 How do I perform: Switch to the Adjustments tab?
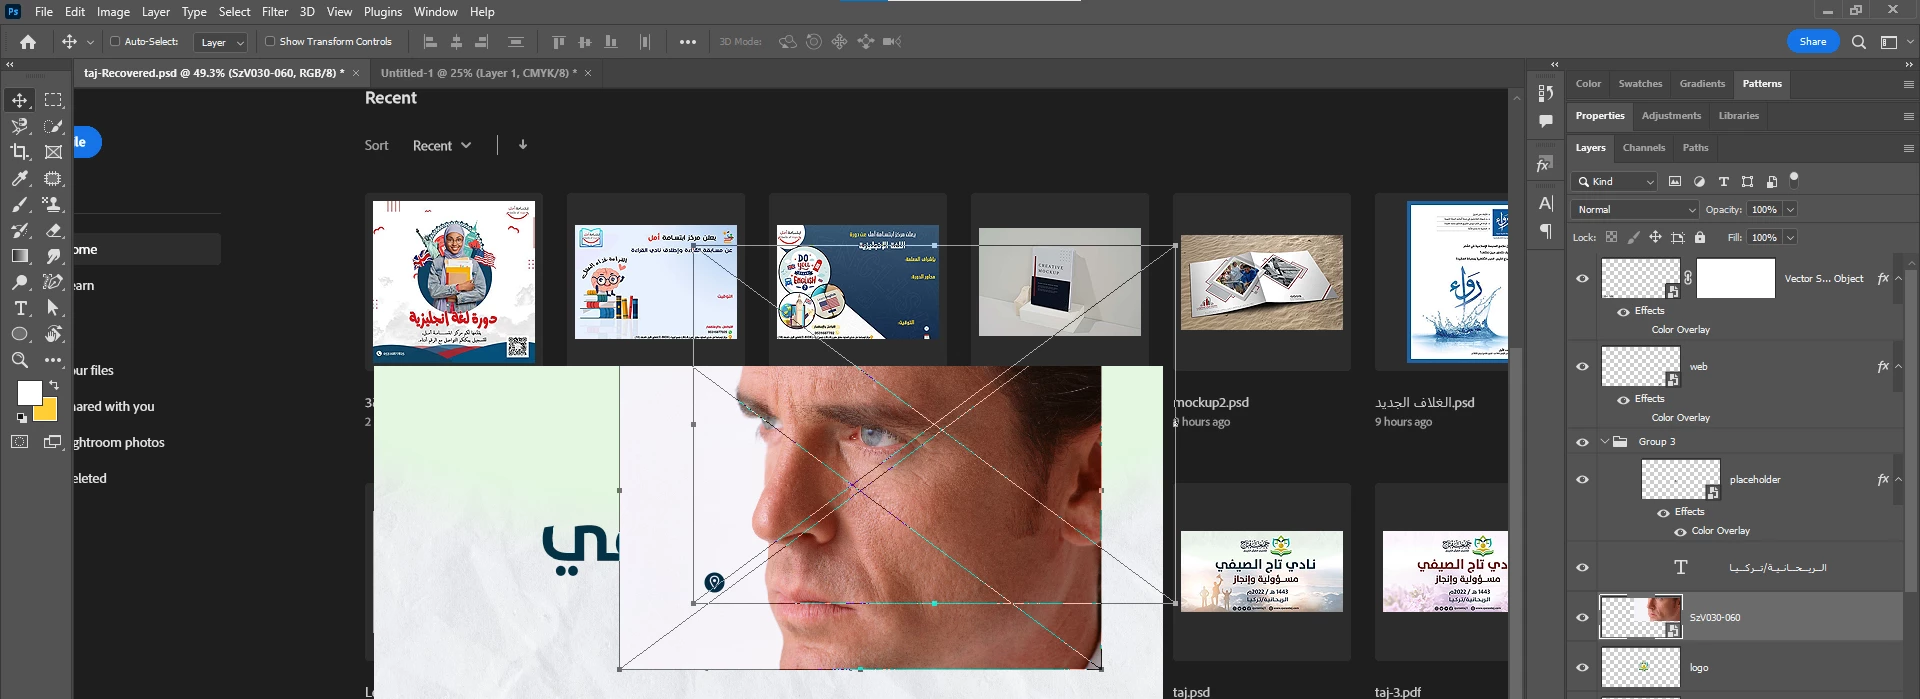coord(1671,115)
